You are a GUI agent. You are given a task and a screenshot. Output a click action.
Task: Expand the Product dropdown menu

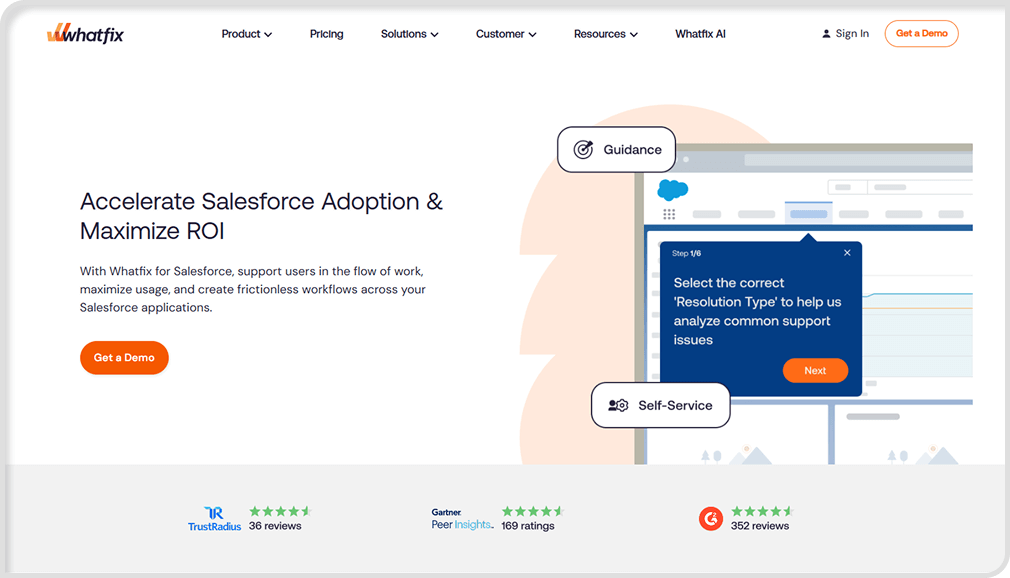pyautogui.click(x=247, y=34)
